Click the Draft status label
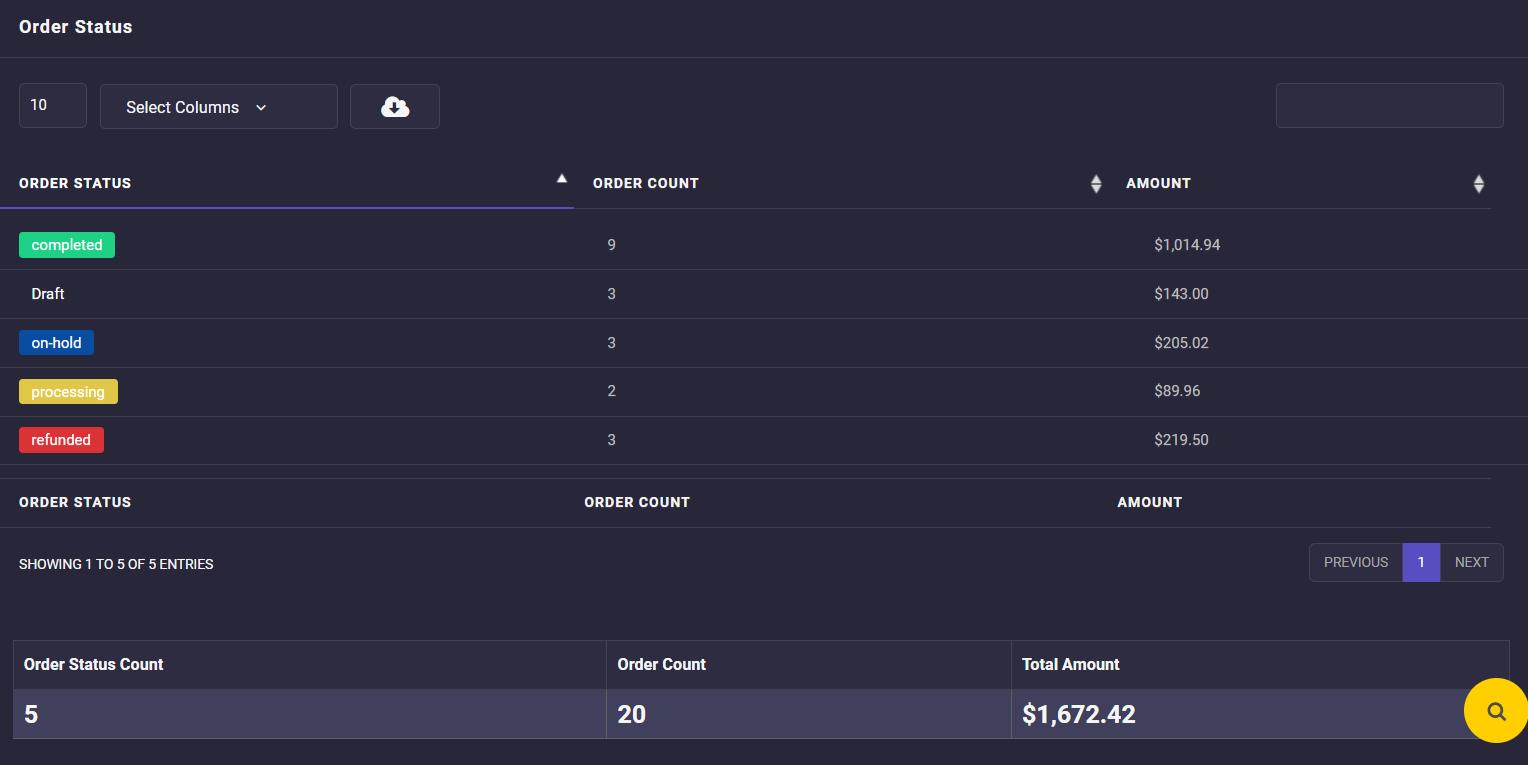 pos(48,294)
